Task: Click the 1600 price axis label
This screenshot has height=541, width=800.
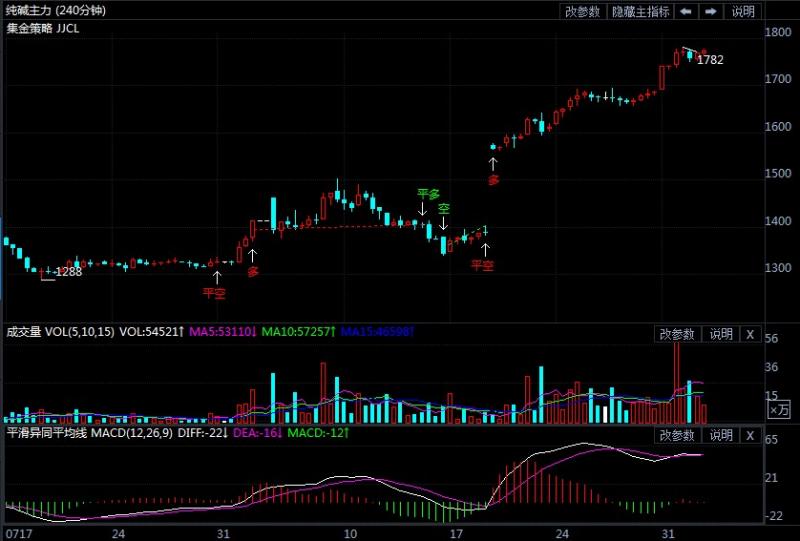Action: click(x=778, y=127)
